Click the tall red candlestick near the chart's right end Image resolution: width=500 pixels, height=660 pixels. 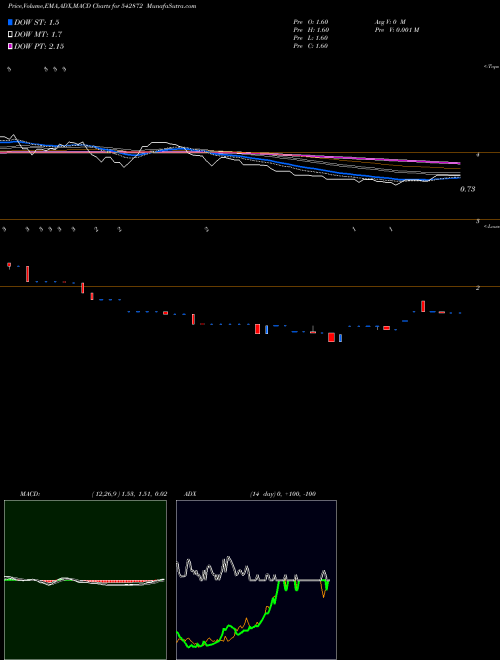pyautogui.click(x=423, y=306)
